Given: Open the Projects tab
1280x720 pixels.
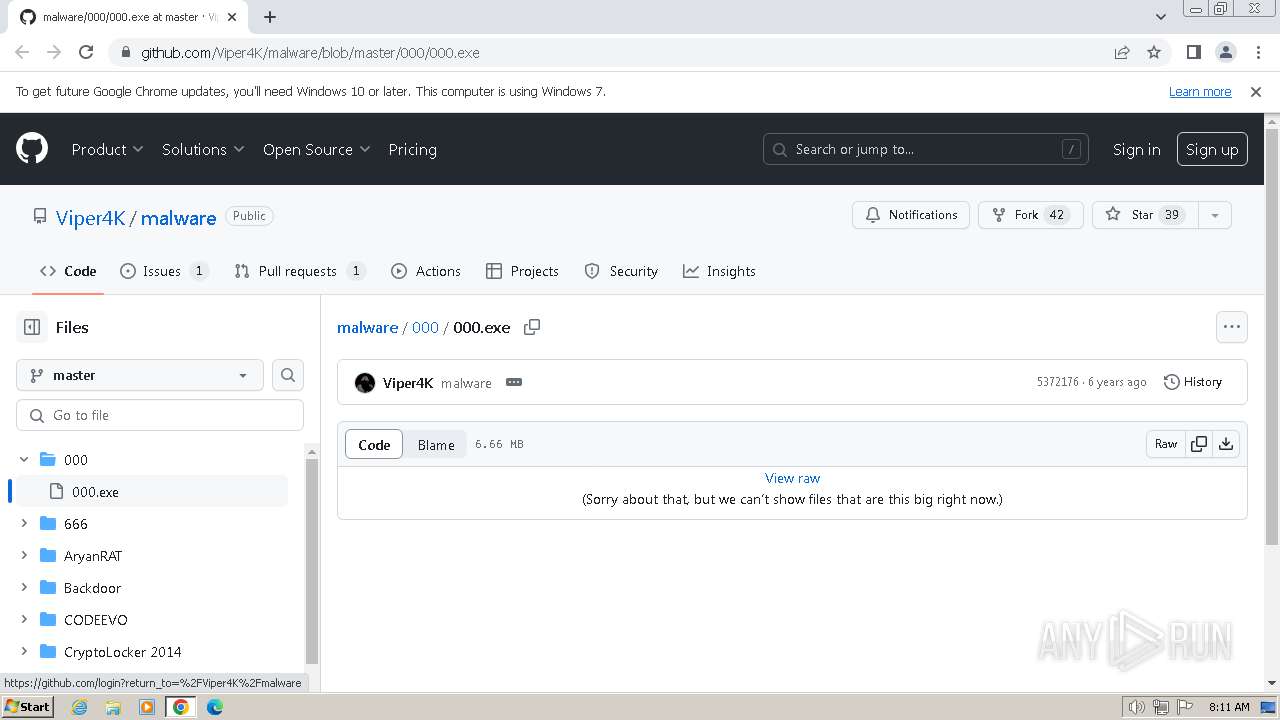Looking at the screenshot, I should 522,271.
